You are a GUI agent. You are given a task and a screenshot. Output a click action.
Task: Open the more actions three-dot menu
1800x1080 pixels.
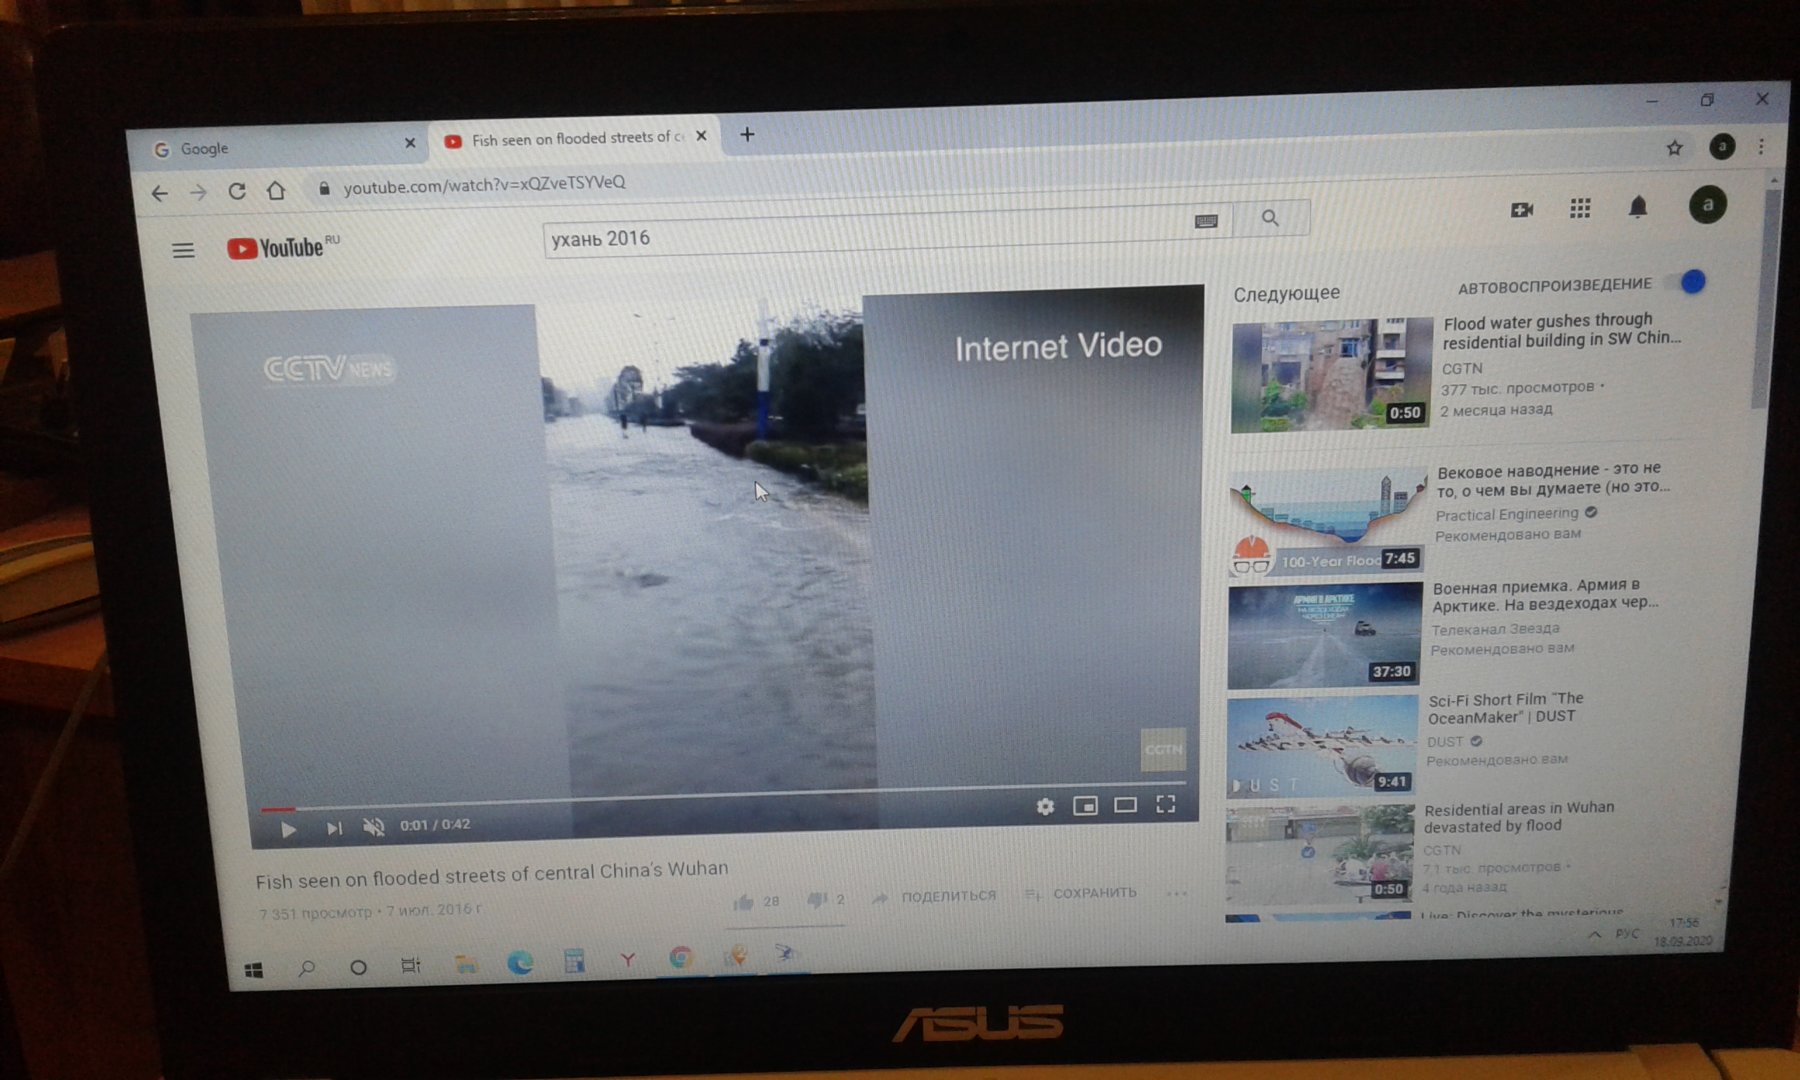pos(1177,892)
